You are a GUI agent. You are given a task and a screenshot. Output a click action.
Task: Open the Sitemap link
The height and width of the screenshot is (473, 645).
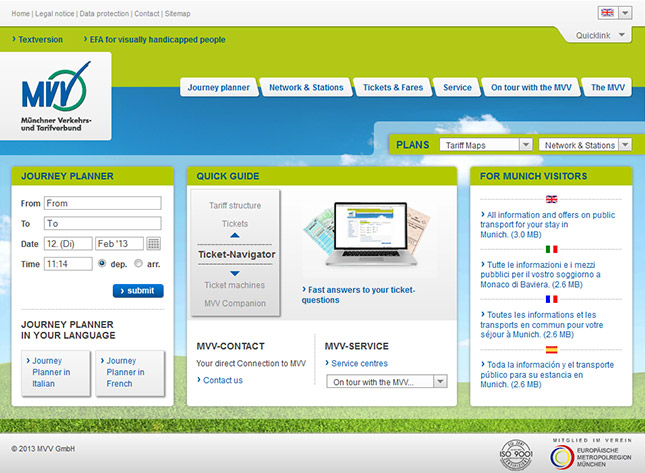click(177, 14)
